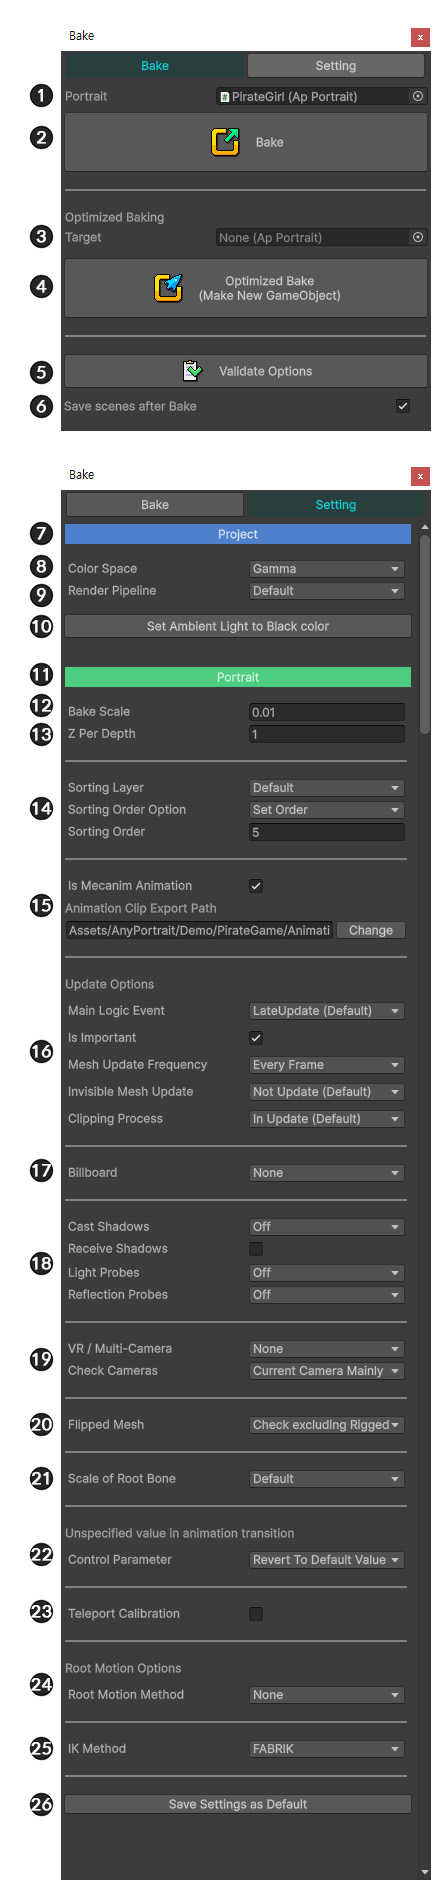The image size is (448, 1894).
Task: Switch to Setting tab in upper window
Action: point(336,66)
